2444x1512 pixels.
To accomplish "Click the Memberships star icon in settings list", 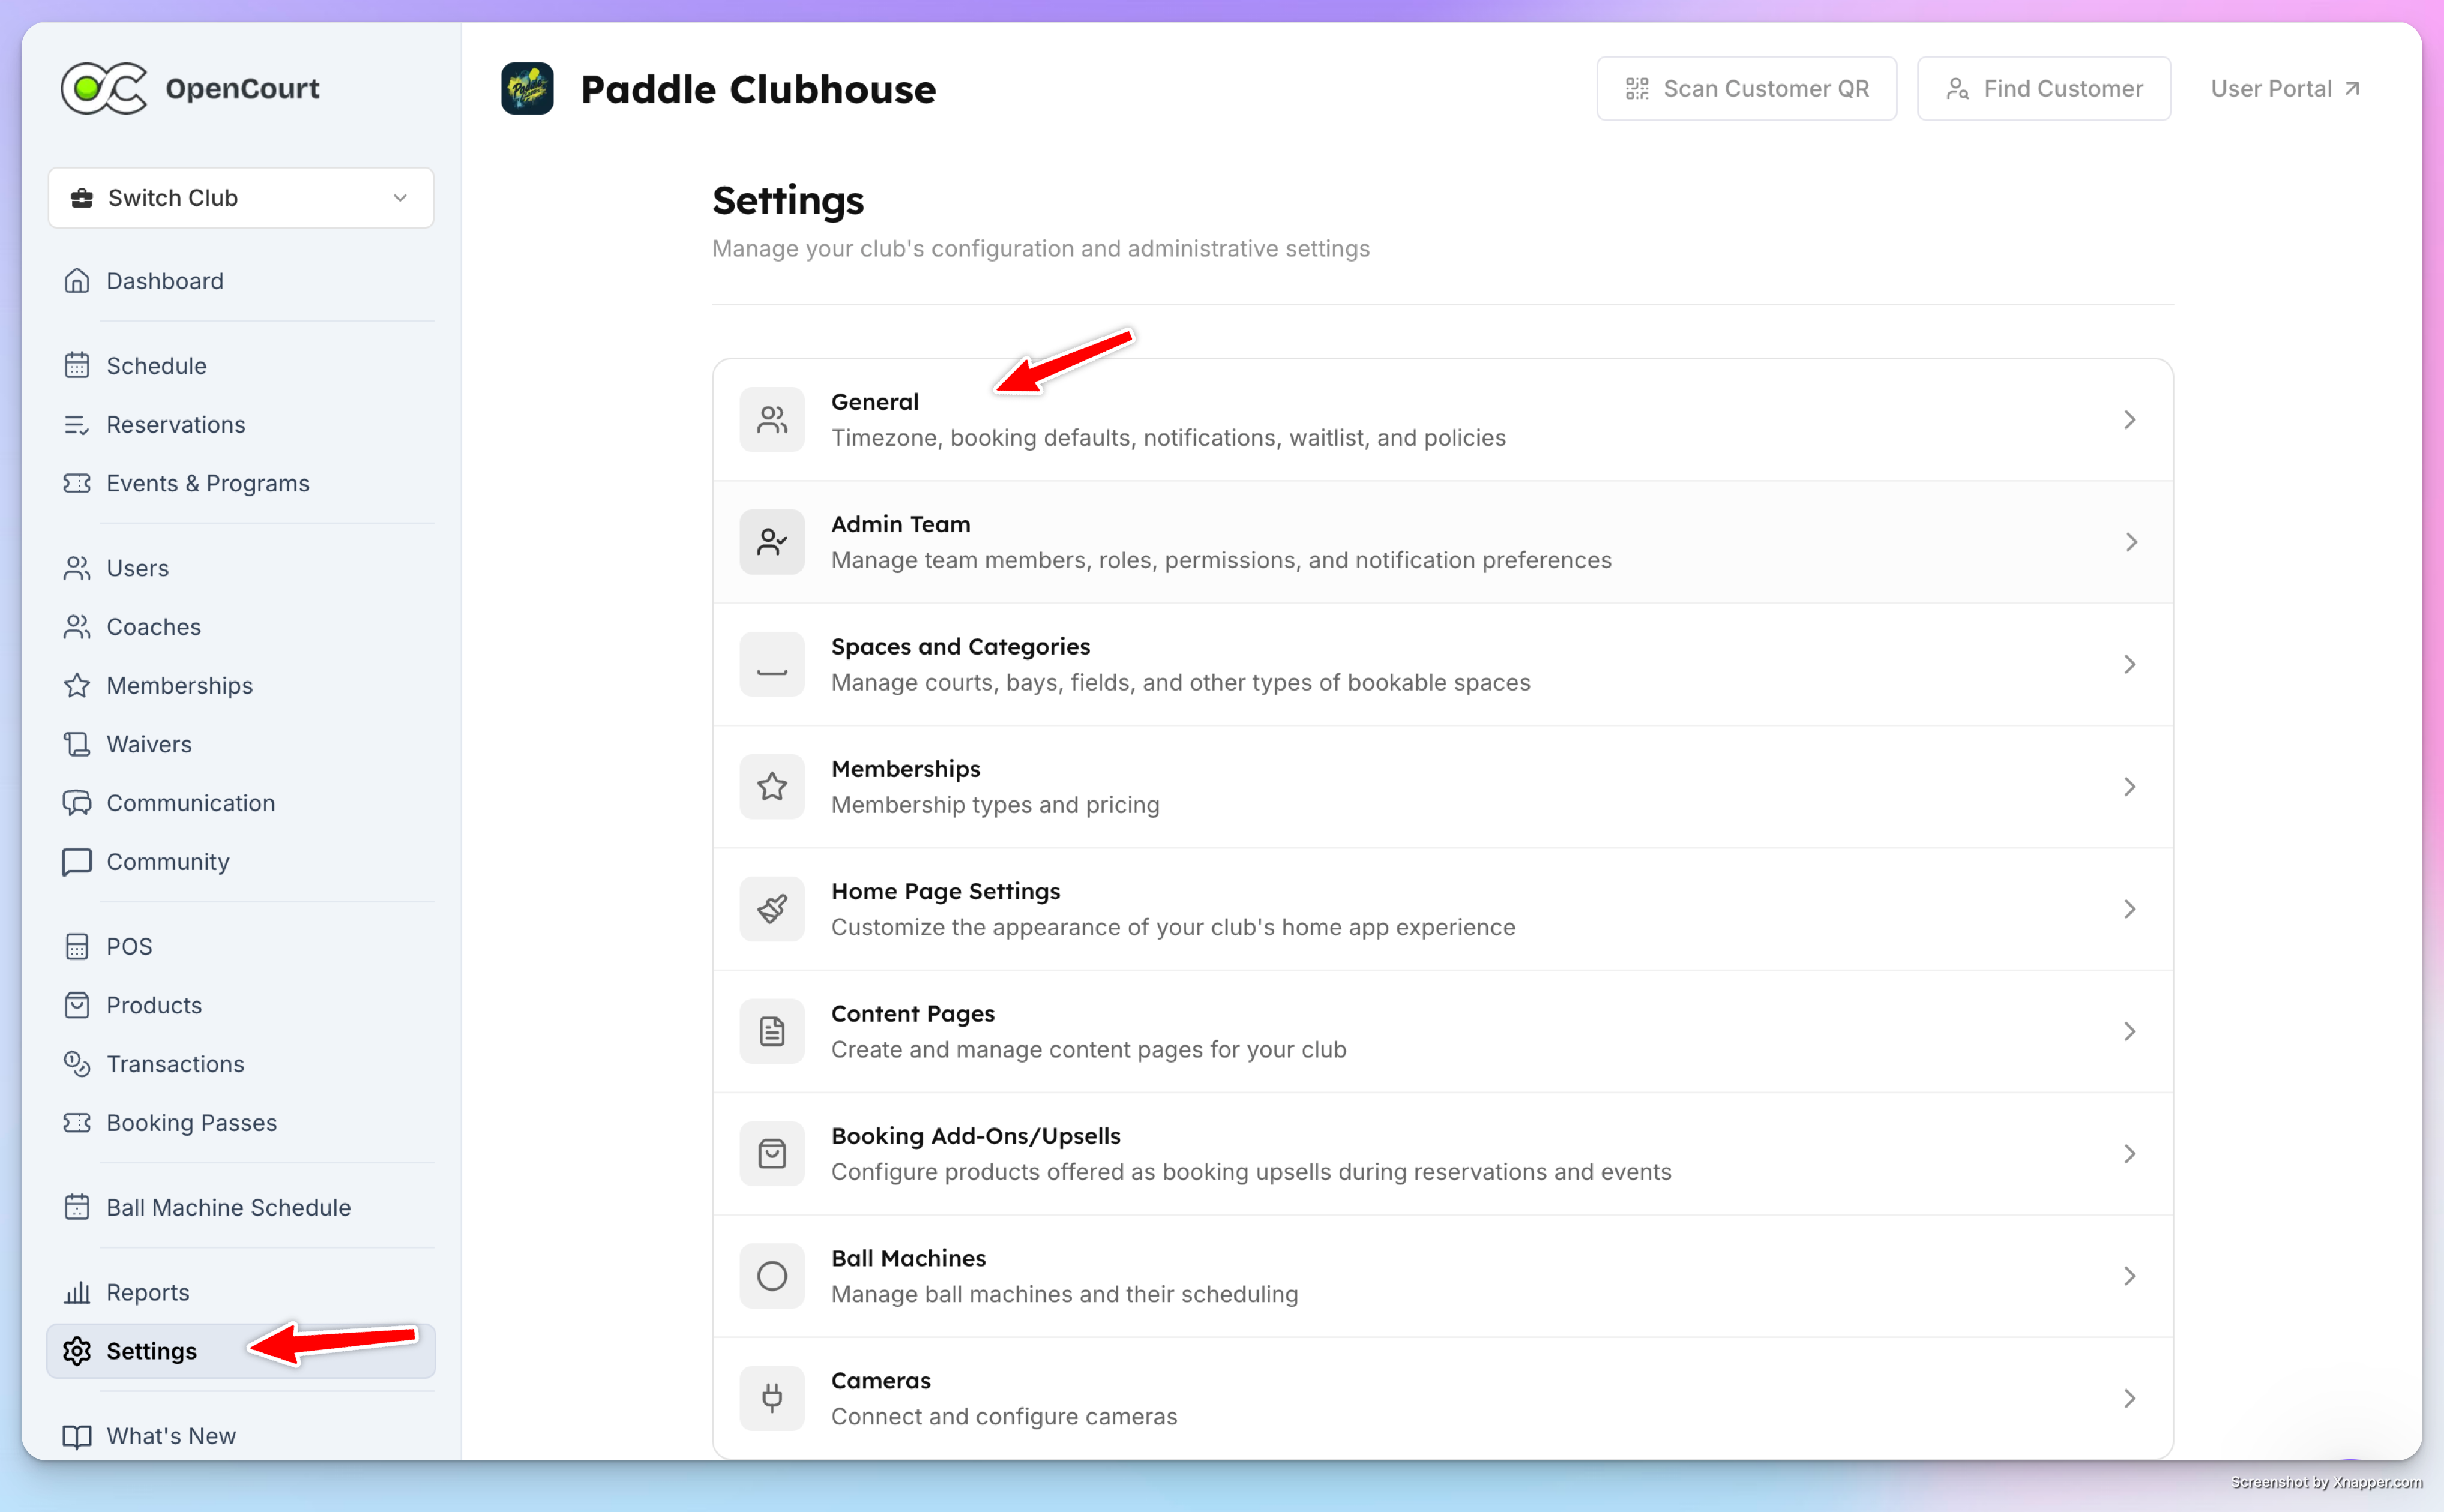I will point(772,787).
